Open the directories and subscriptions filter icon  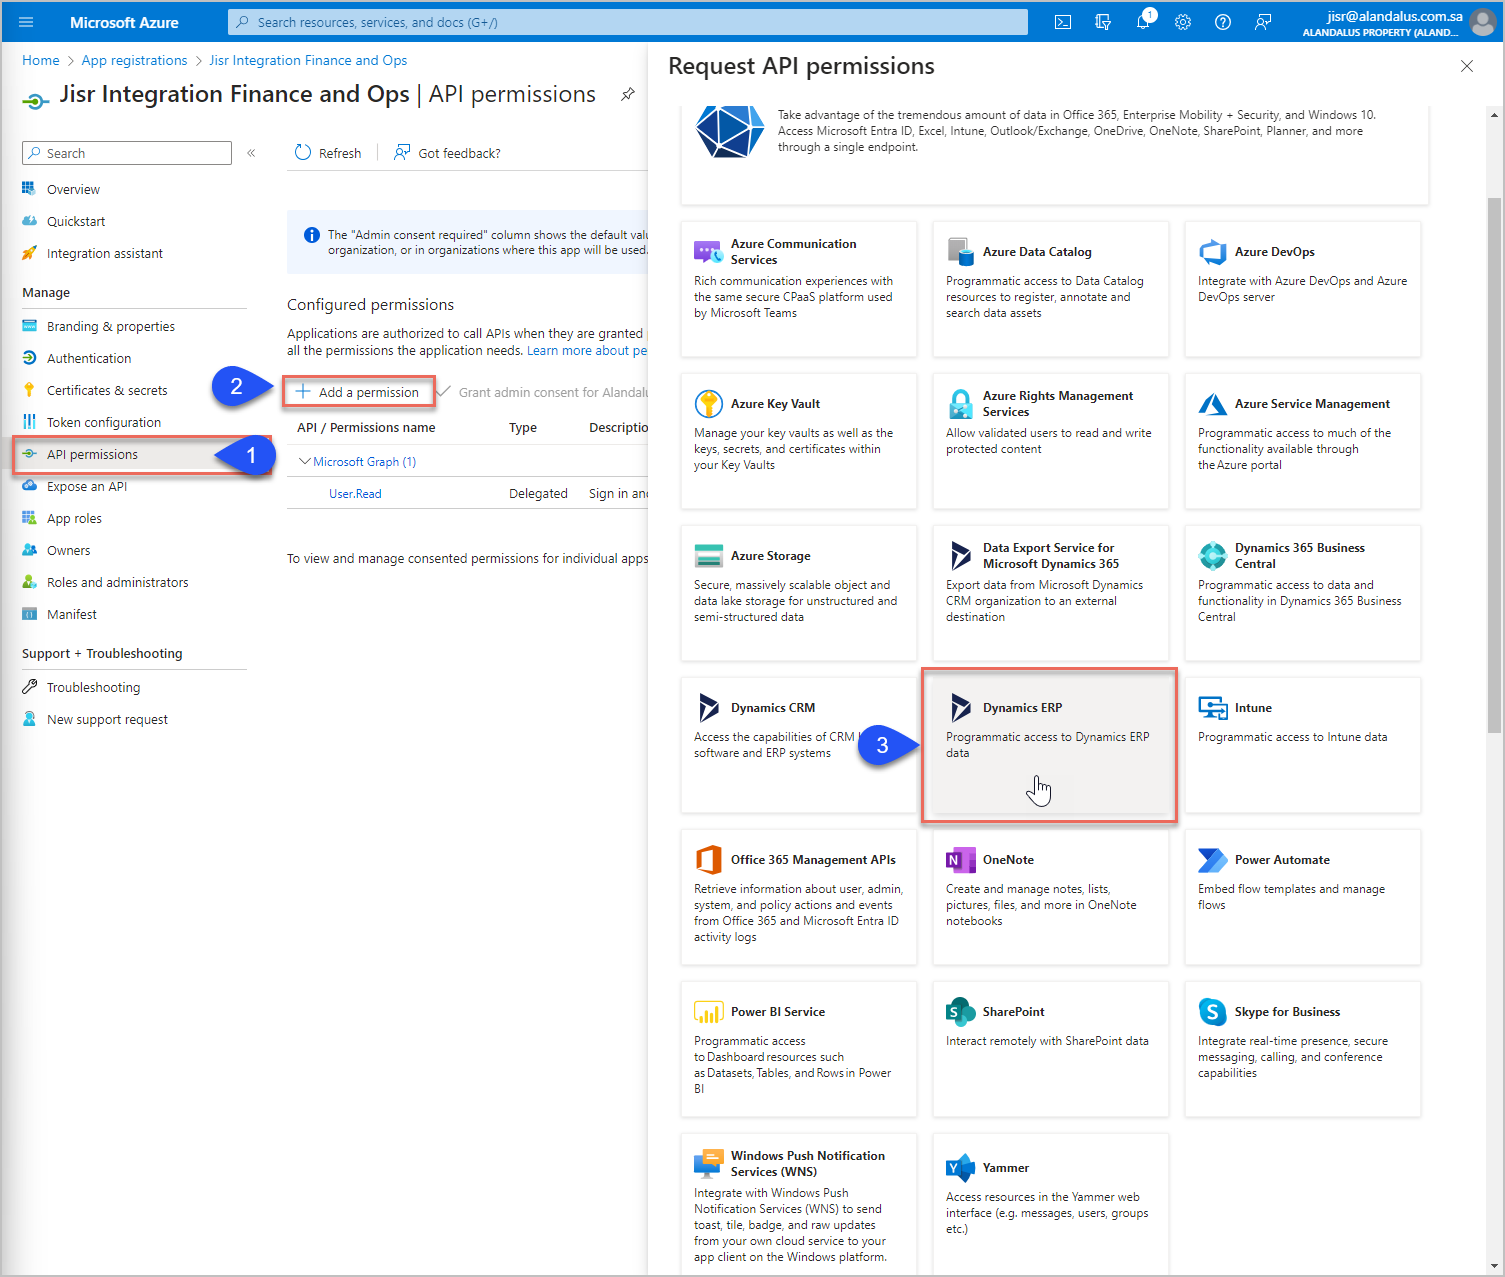click(1103, 22)
